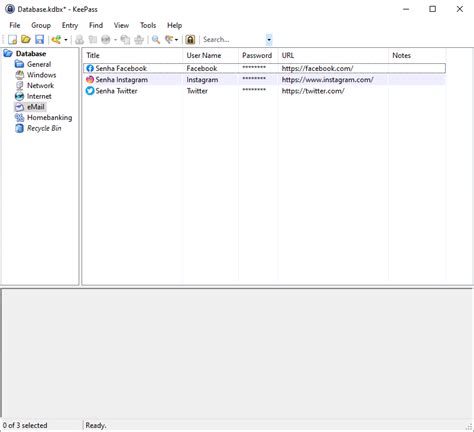
Task: Copy user name with the toolbar icon
Action: [79, 40]
